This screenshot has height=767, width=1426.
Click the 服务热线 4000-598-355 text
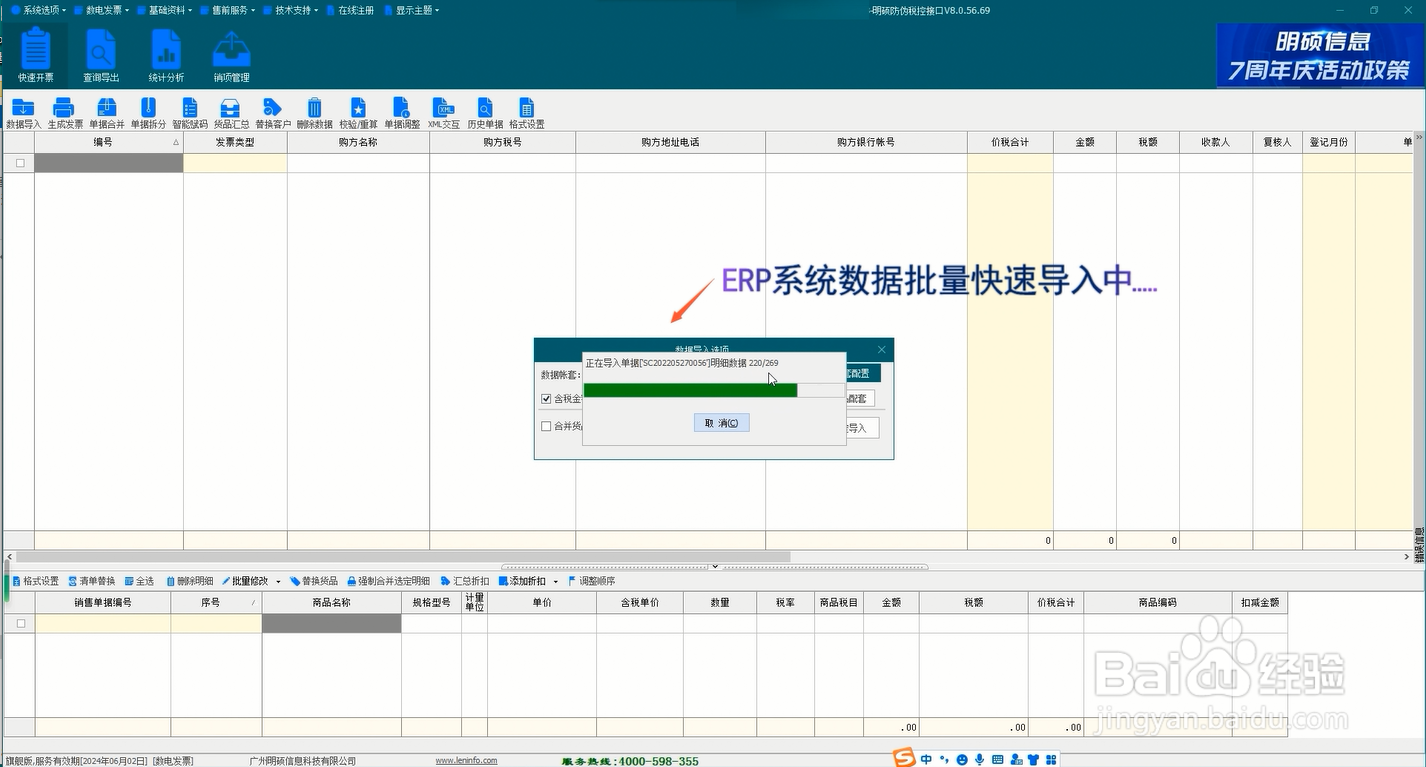point(630,761)
